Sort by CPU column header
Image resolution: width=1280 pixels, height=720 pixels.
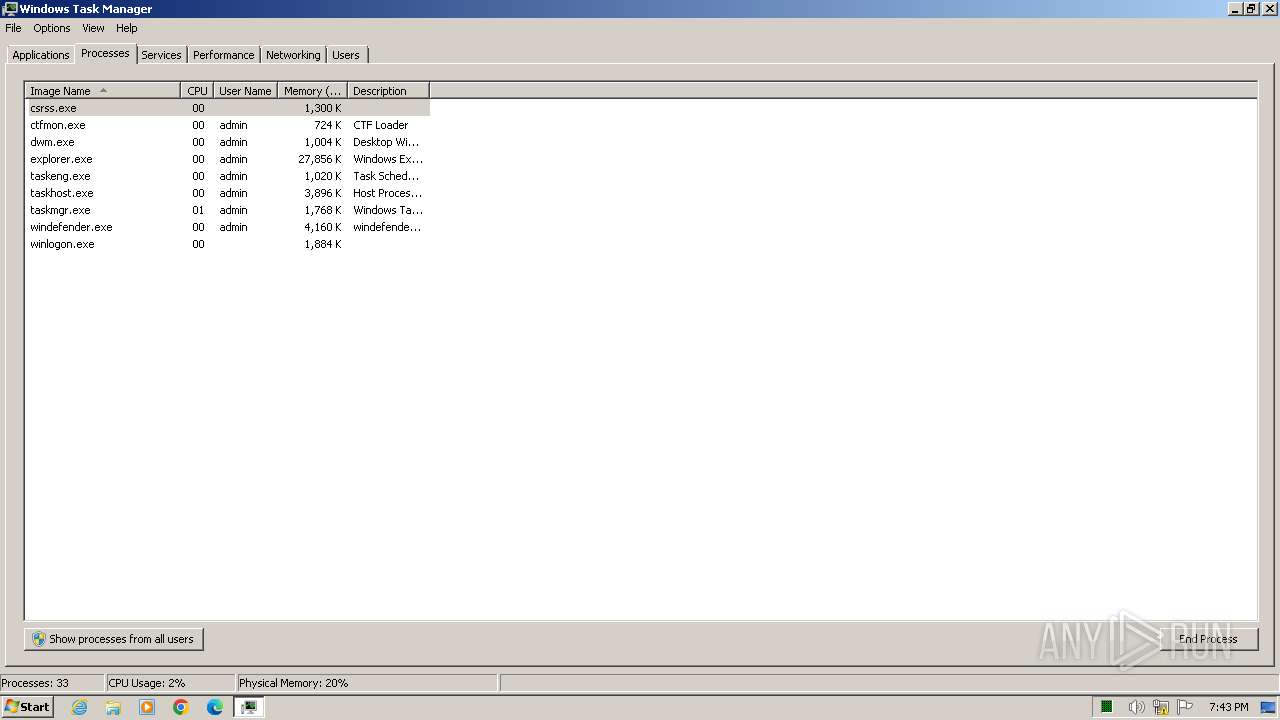pyautogui.click(x=197, y=91)
